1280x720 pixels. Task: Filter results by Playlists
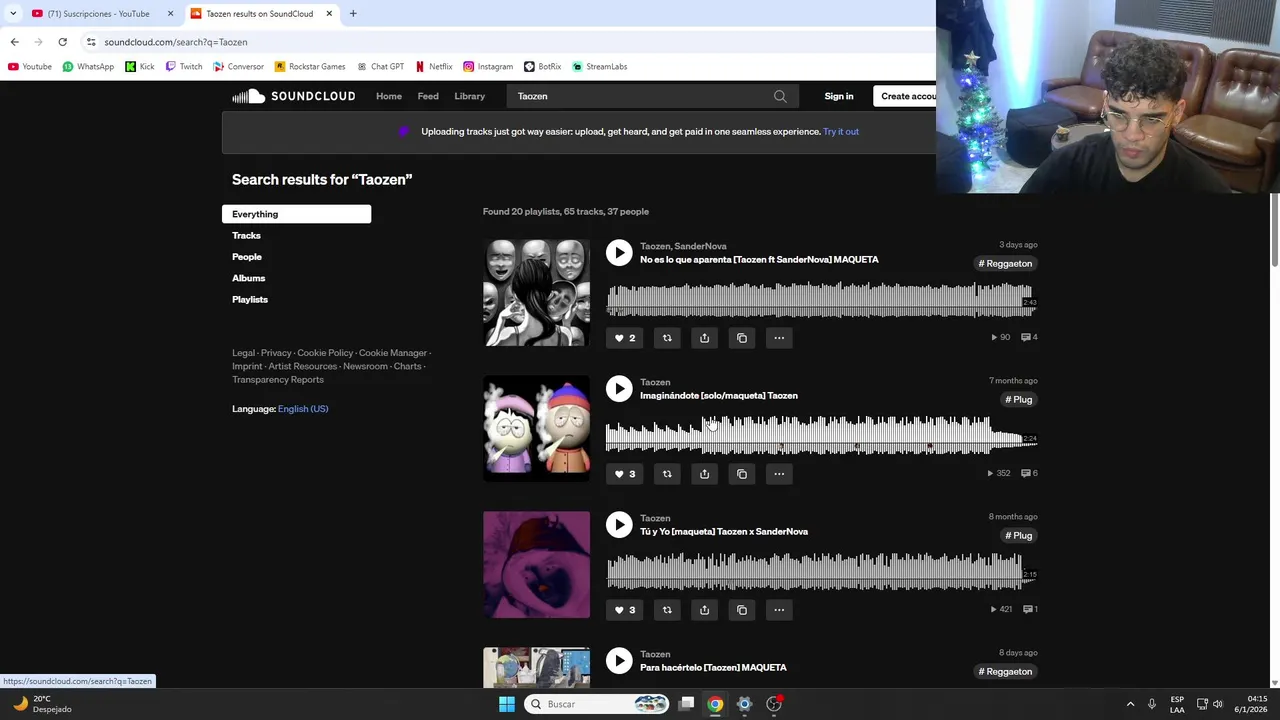pyautogui.click(x=250, y=300)
